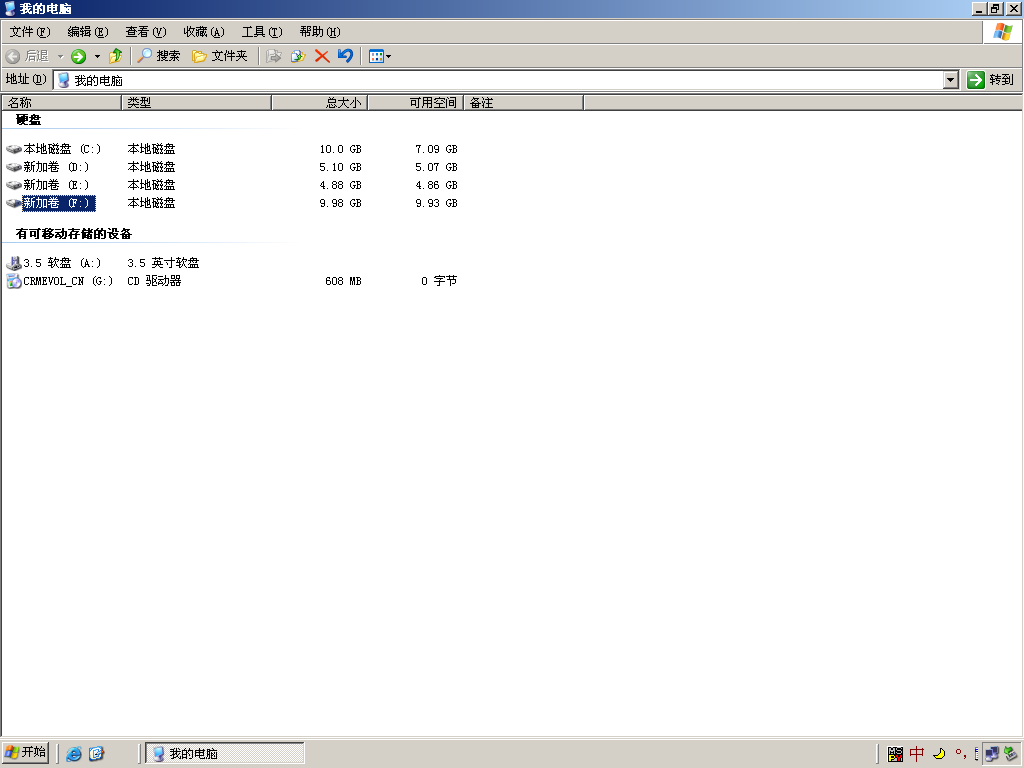Toggle the 中 Chinese input mode icon
The height and width of the screenshot is (768, 1024).
(x=917, y=754)
